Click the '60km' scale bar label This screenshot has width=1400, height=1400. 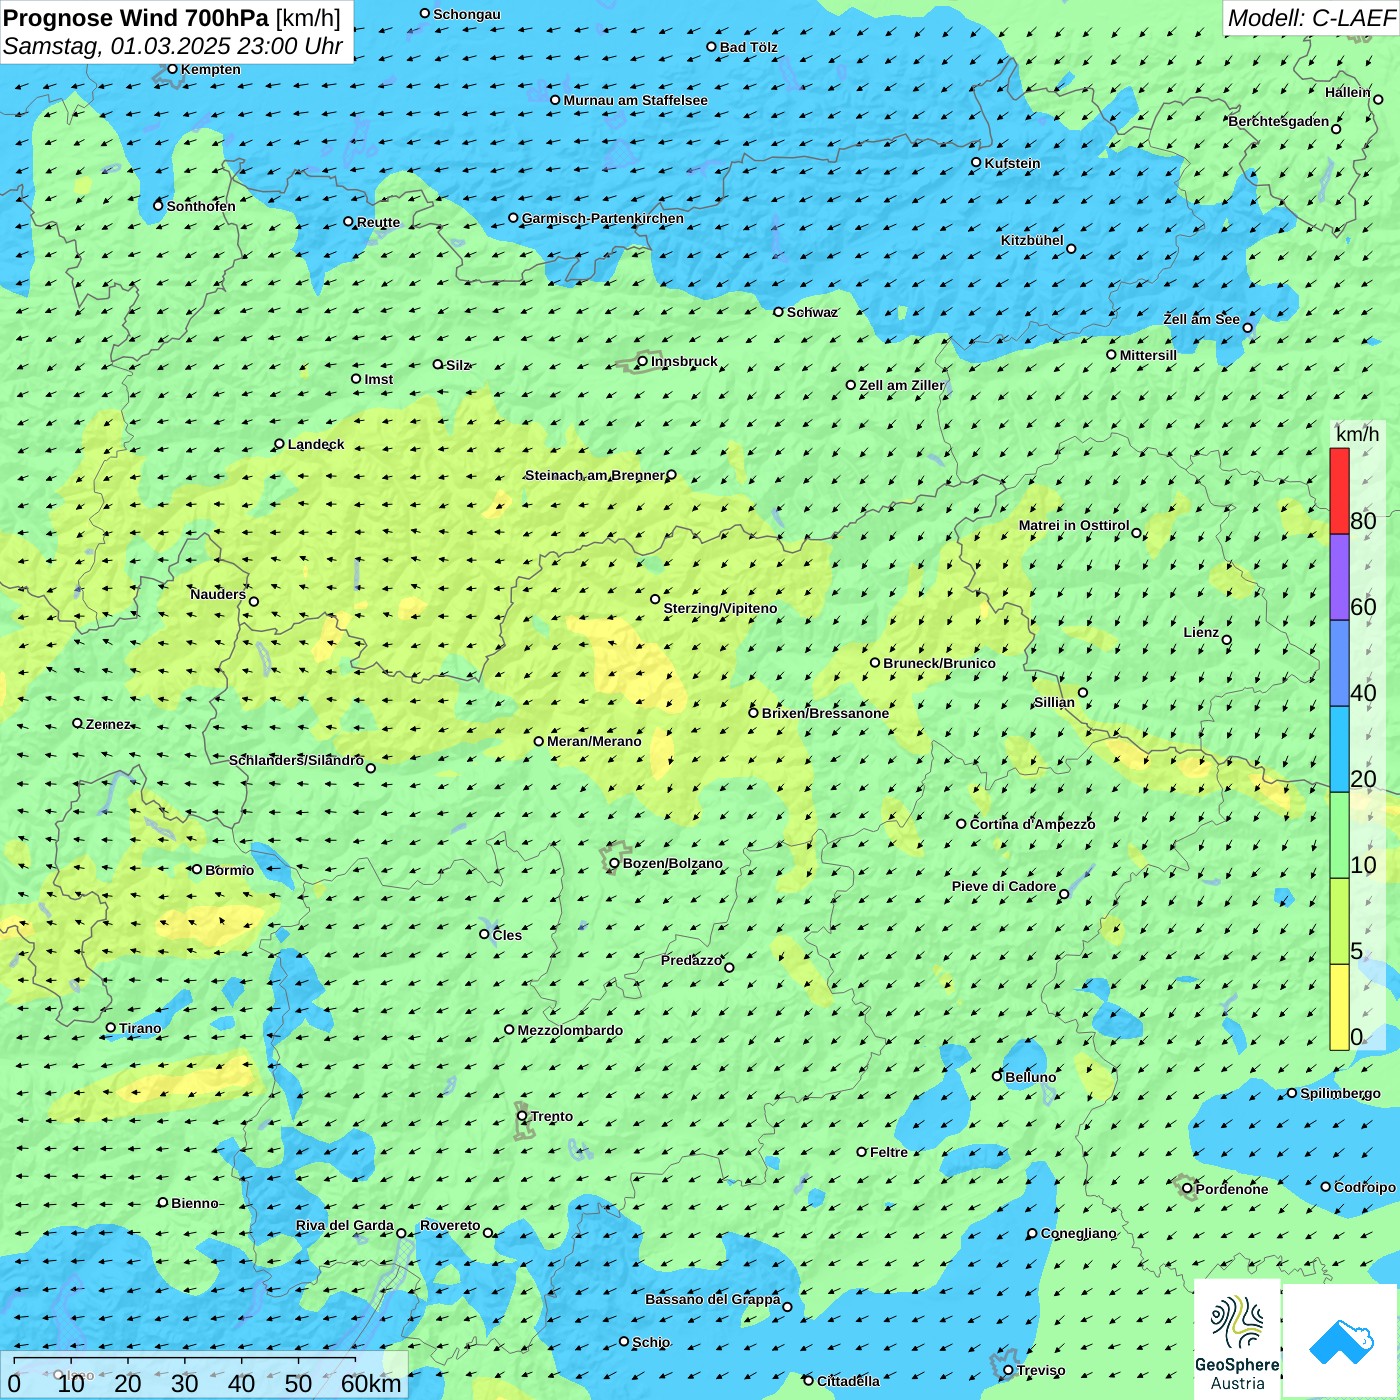371,1383
